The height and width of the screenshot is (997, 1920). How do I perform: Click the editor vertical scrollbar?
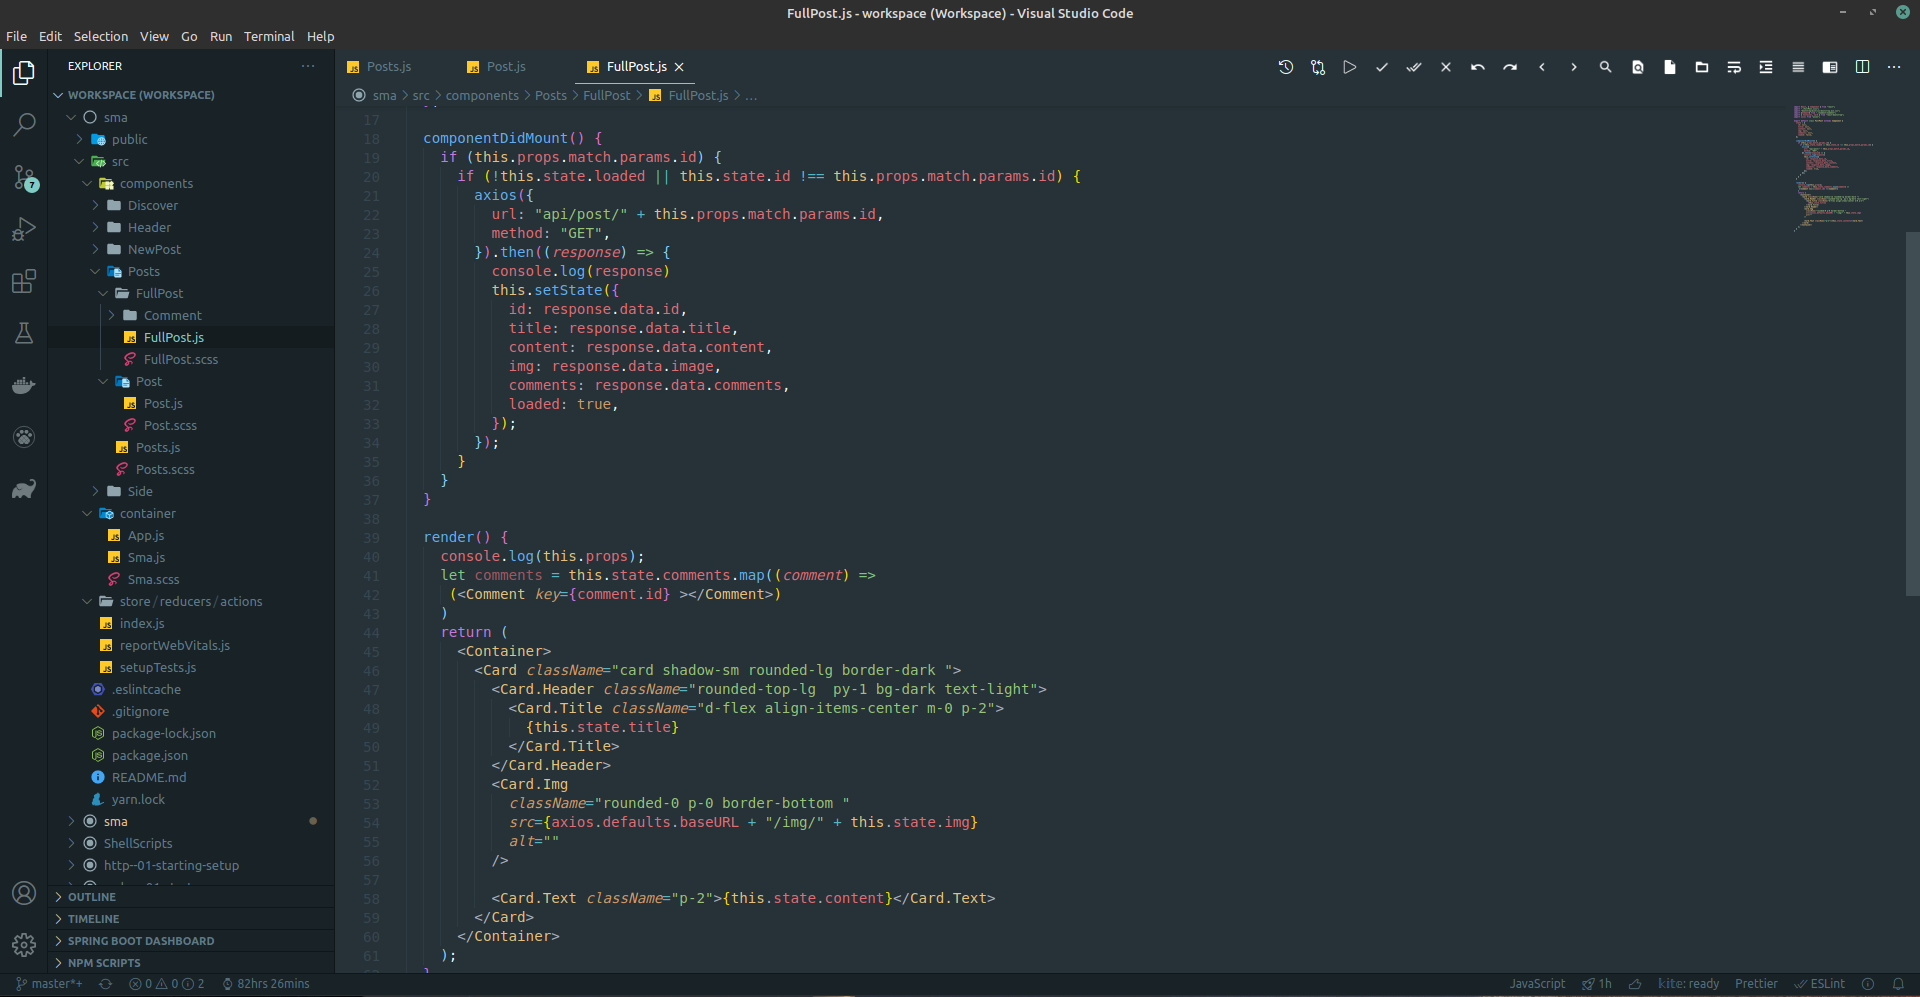click(x=1912, y=413)
